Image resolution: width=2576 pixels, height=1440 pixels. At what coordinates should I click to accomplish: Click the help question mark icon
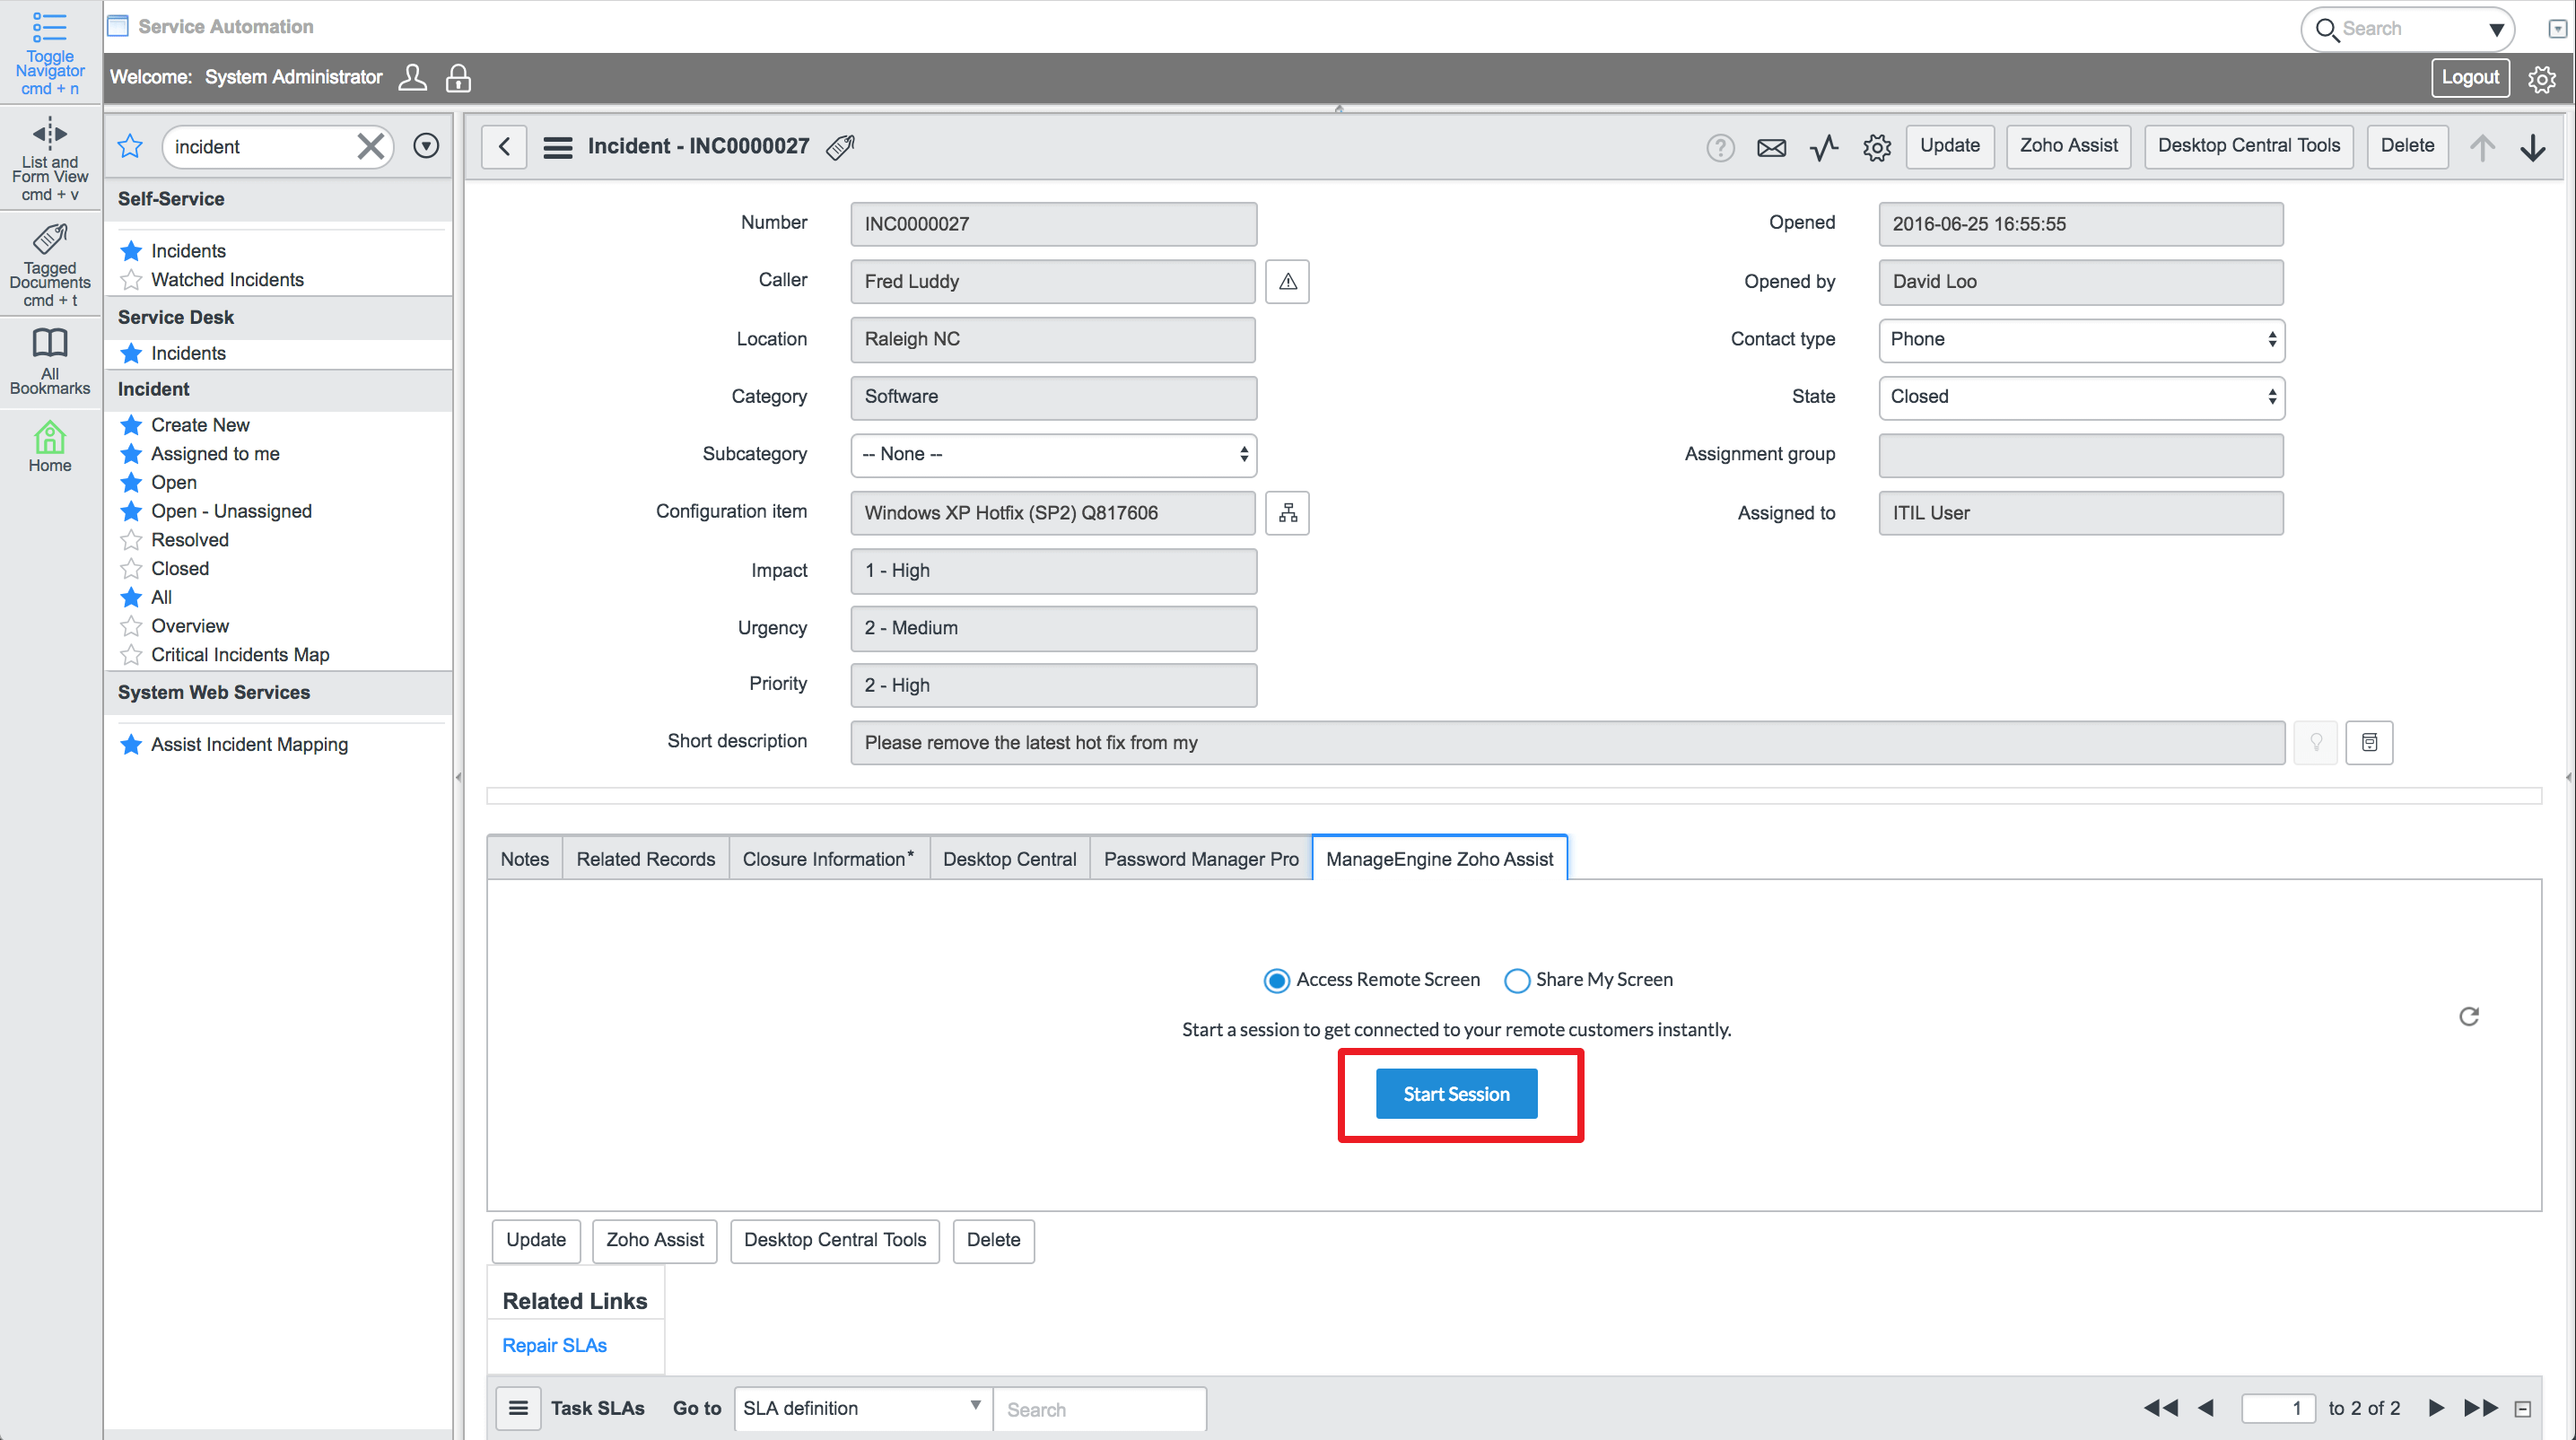coord(1719,148)
